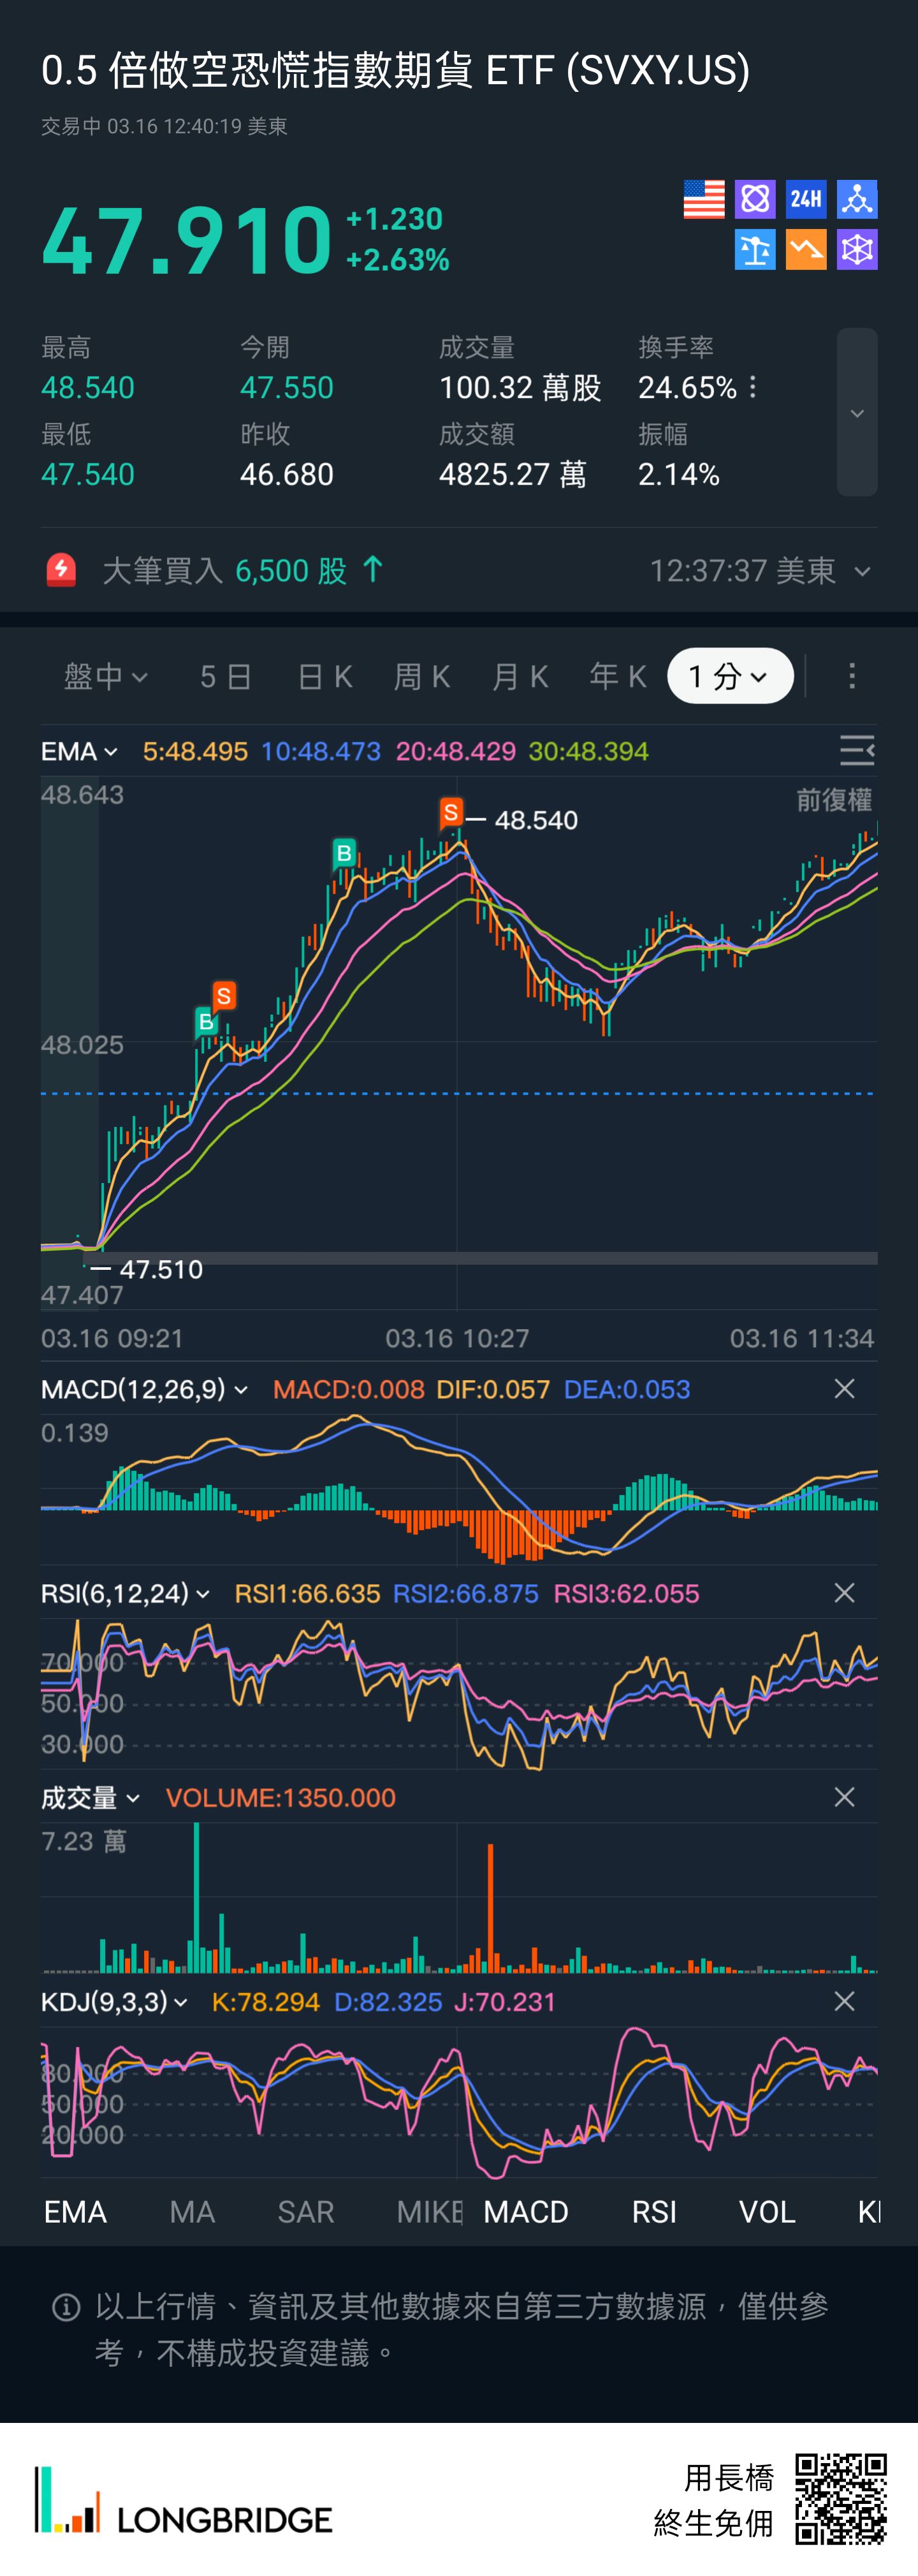This screenshot has width=918, height=2576.
Task: Tap the 前復權 adjustment button
Action: (833, 800)
